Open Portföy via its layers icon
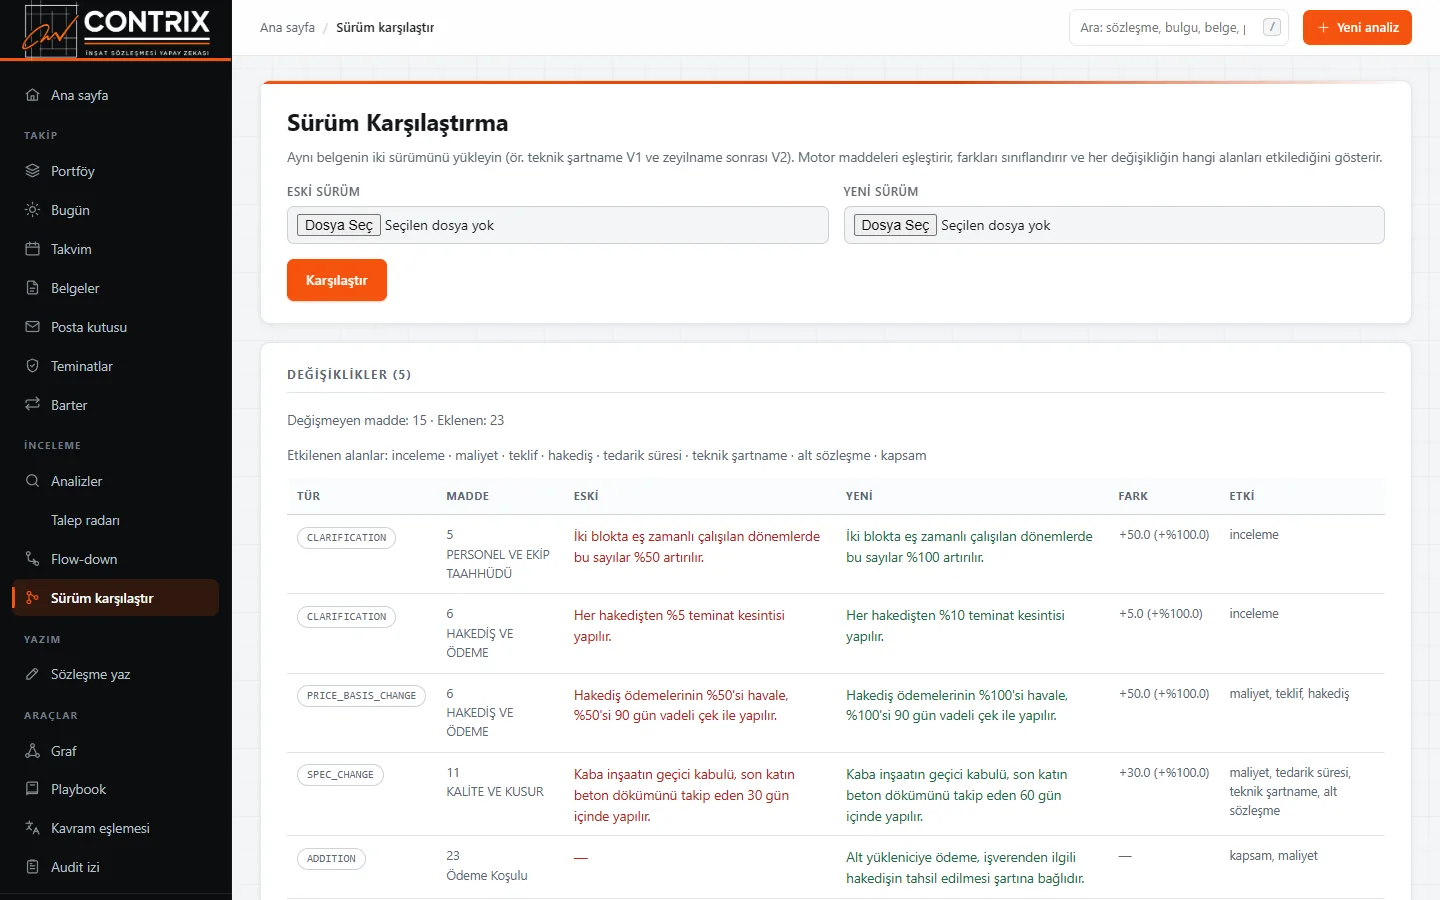This screenshot has height=900, width=1440. click(x=32, y=171)
